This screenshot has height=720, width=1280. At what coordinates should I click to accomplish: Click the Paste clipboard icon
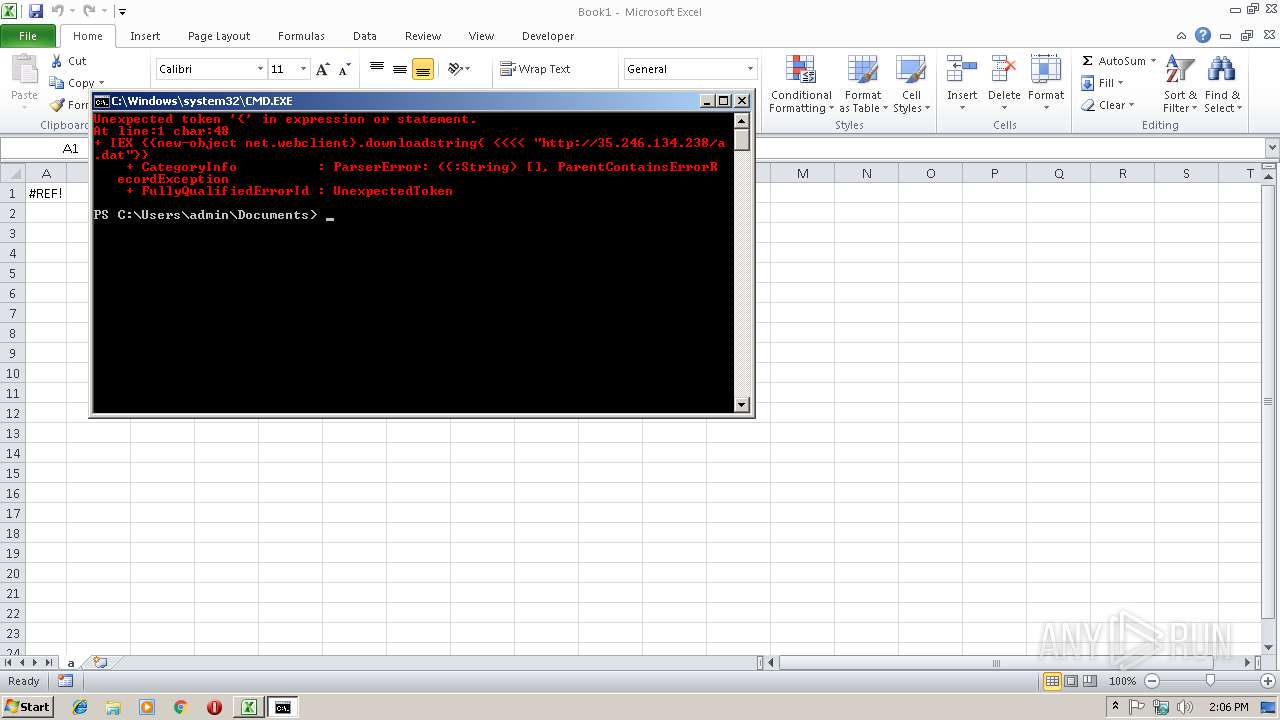tap(24, 70)
